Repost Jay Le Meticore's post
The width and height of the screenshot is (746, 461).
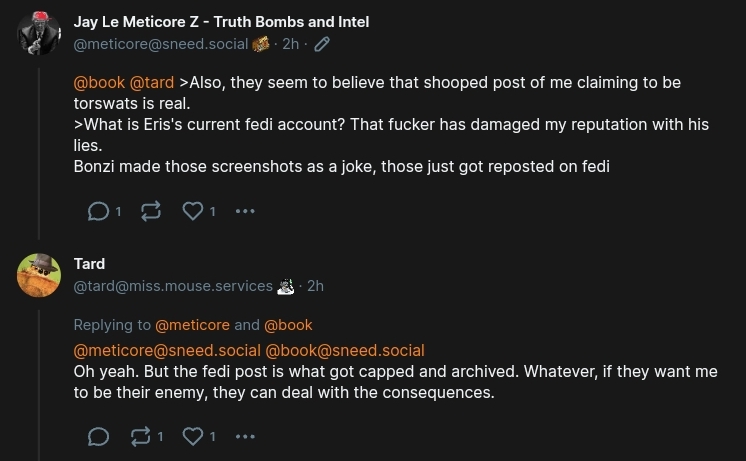click(x=151, y=211)
